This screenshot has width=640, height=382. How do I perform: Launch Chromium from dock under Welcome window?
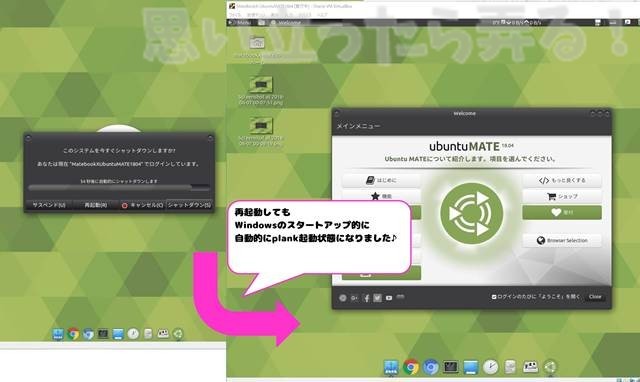pos(431,367)
